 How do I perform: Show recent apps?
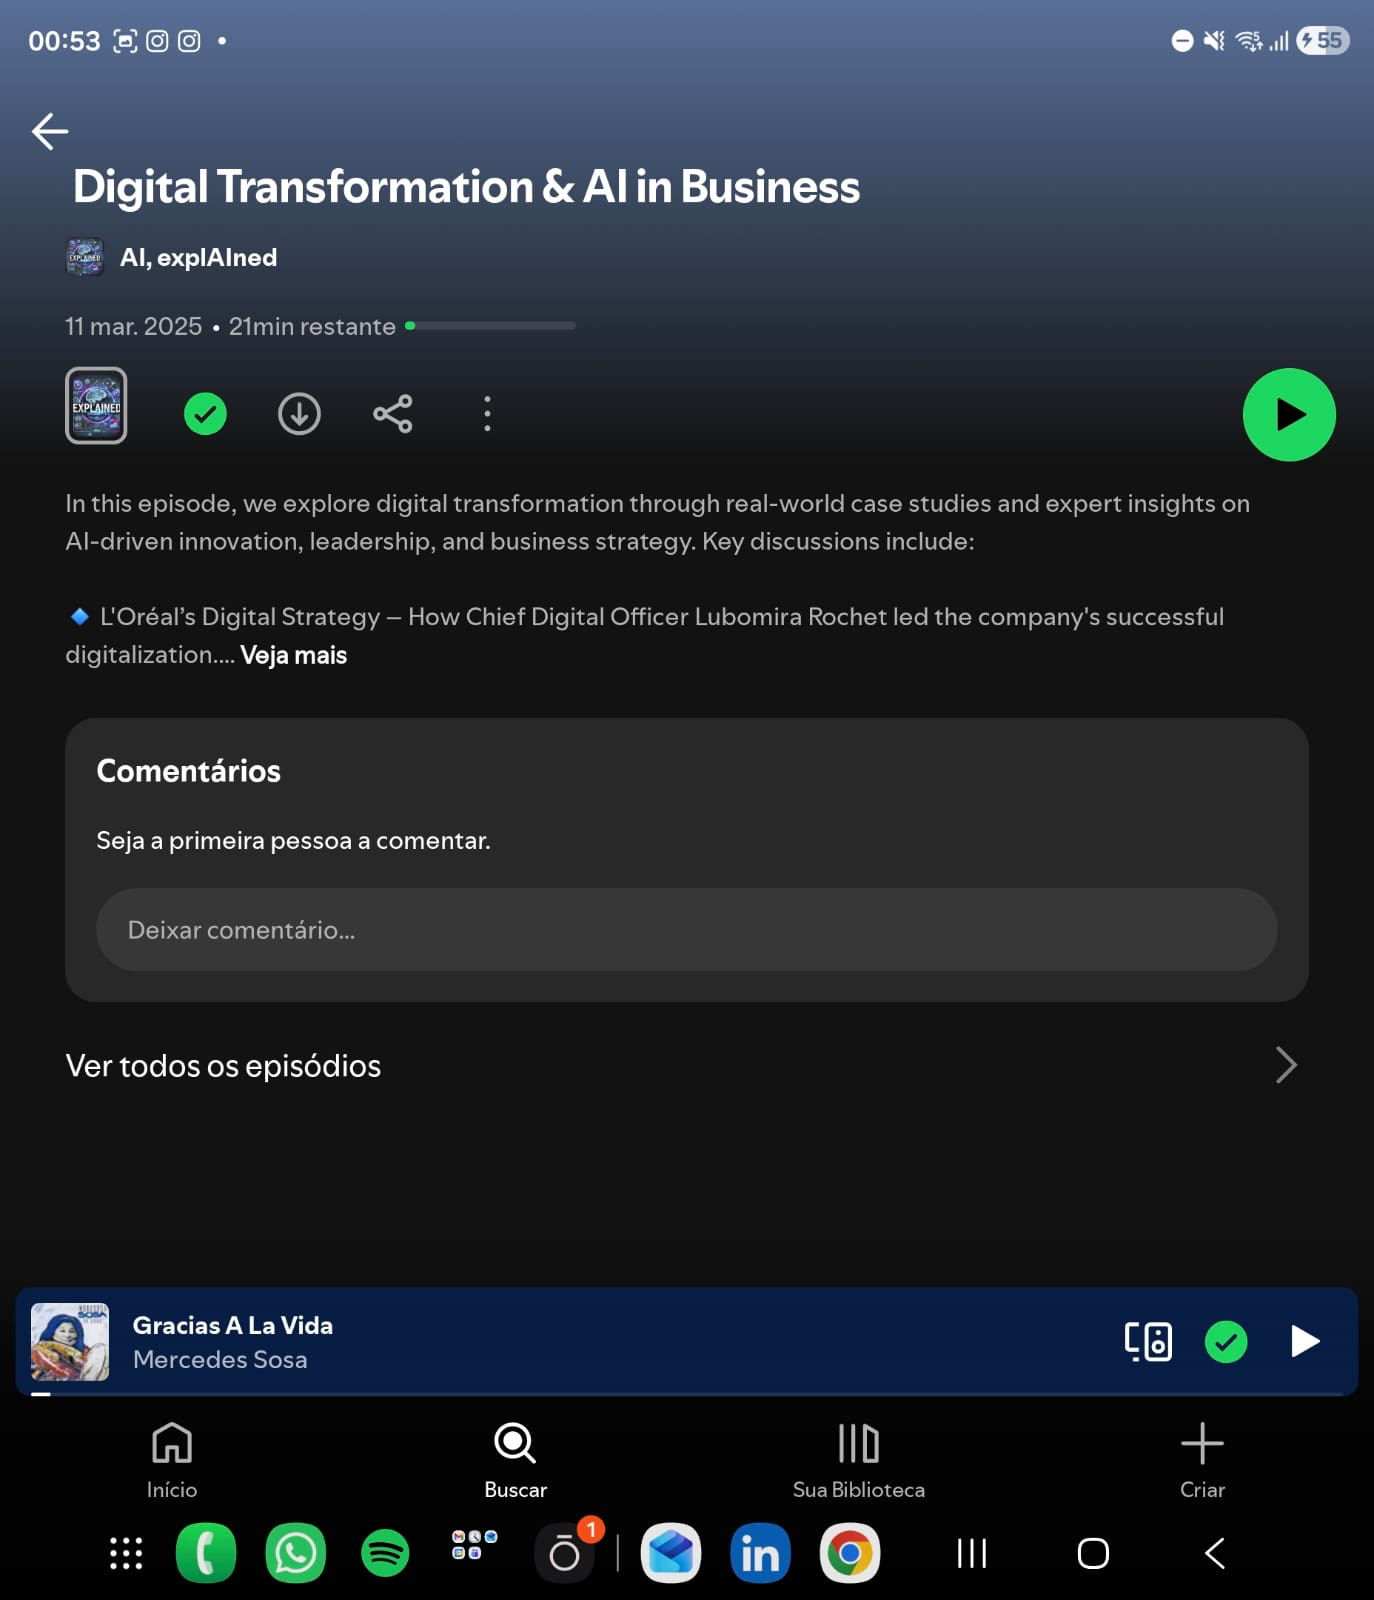[x=972, y=1553]
